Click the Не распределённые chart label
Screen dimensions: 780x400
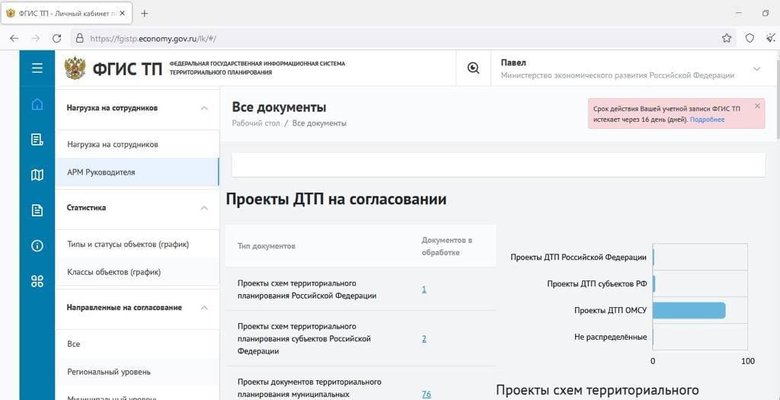coord(611,337)
